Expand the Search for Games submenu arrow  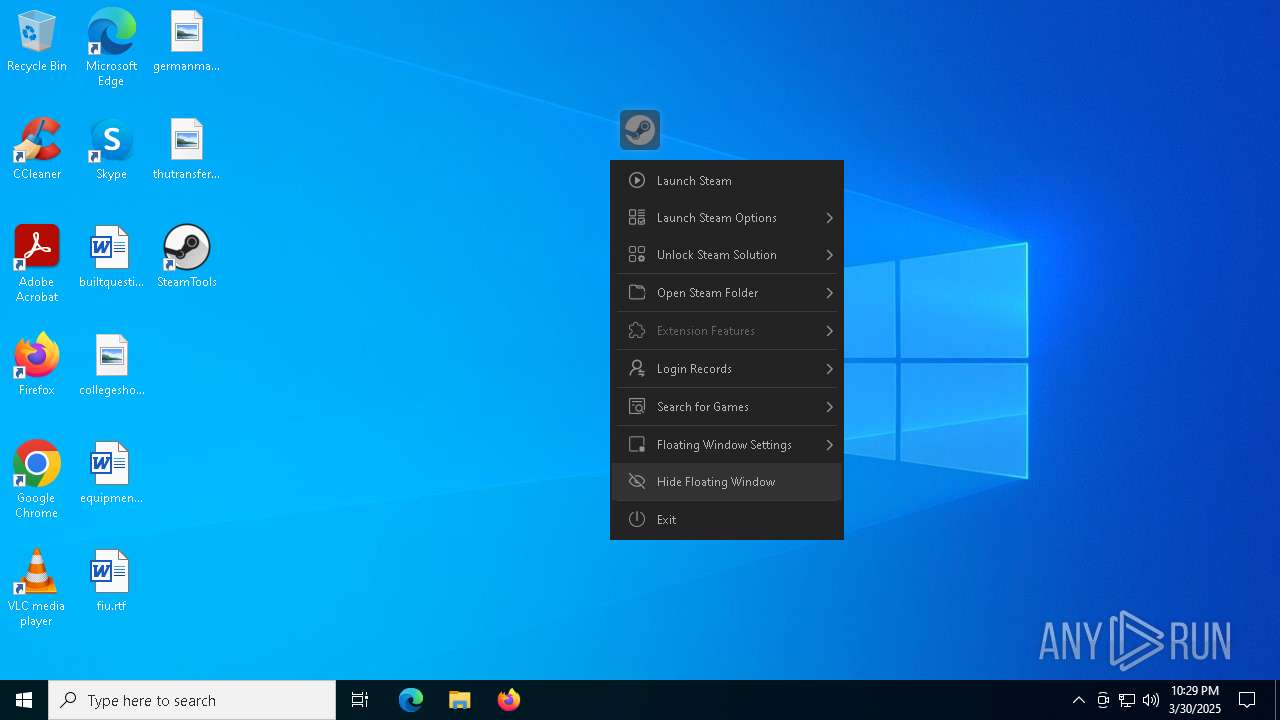pos(829,407)
